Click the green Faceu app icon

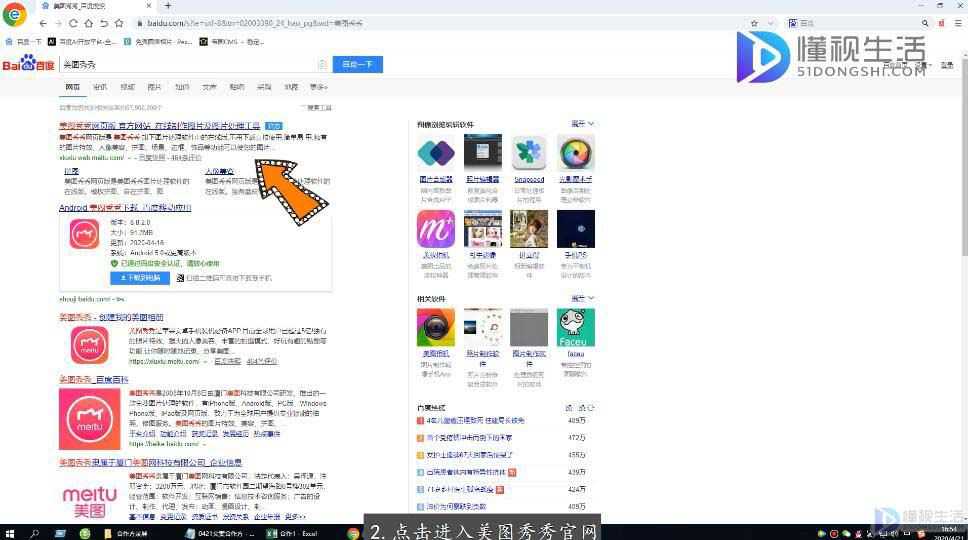(575, 328)
